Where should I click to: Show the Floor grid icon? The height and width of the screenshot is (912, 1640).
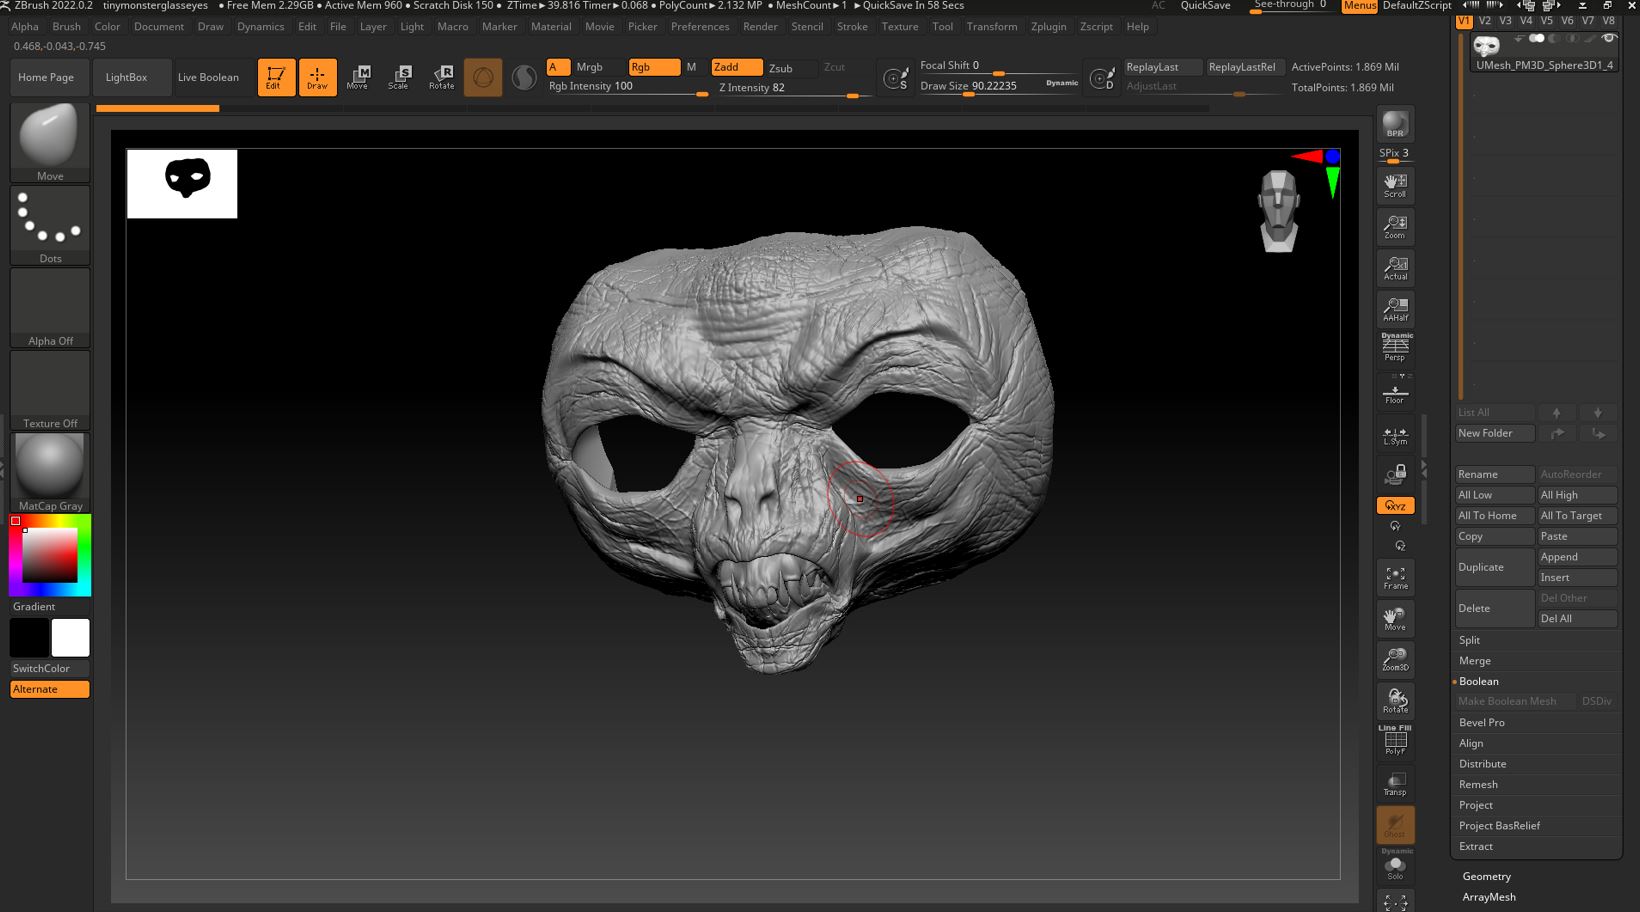1395,390
